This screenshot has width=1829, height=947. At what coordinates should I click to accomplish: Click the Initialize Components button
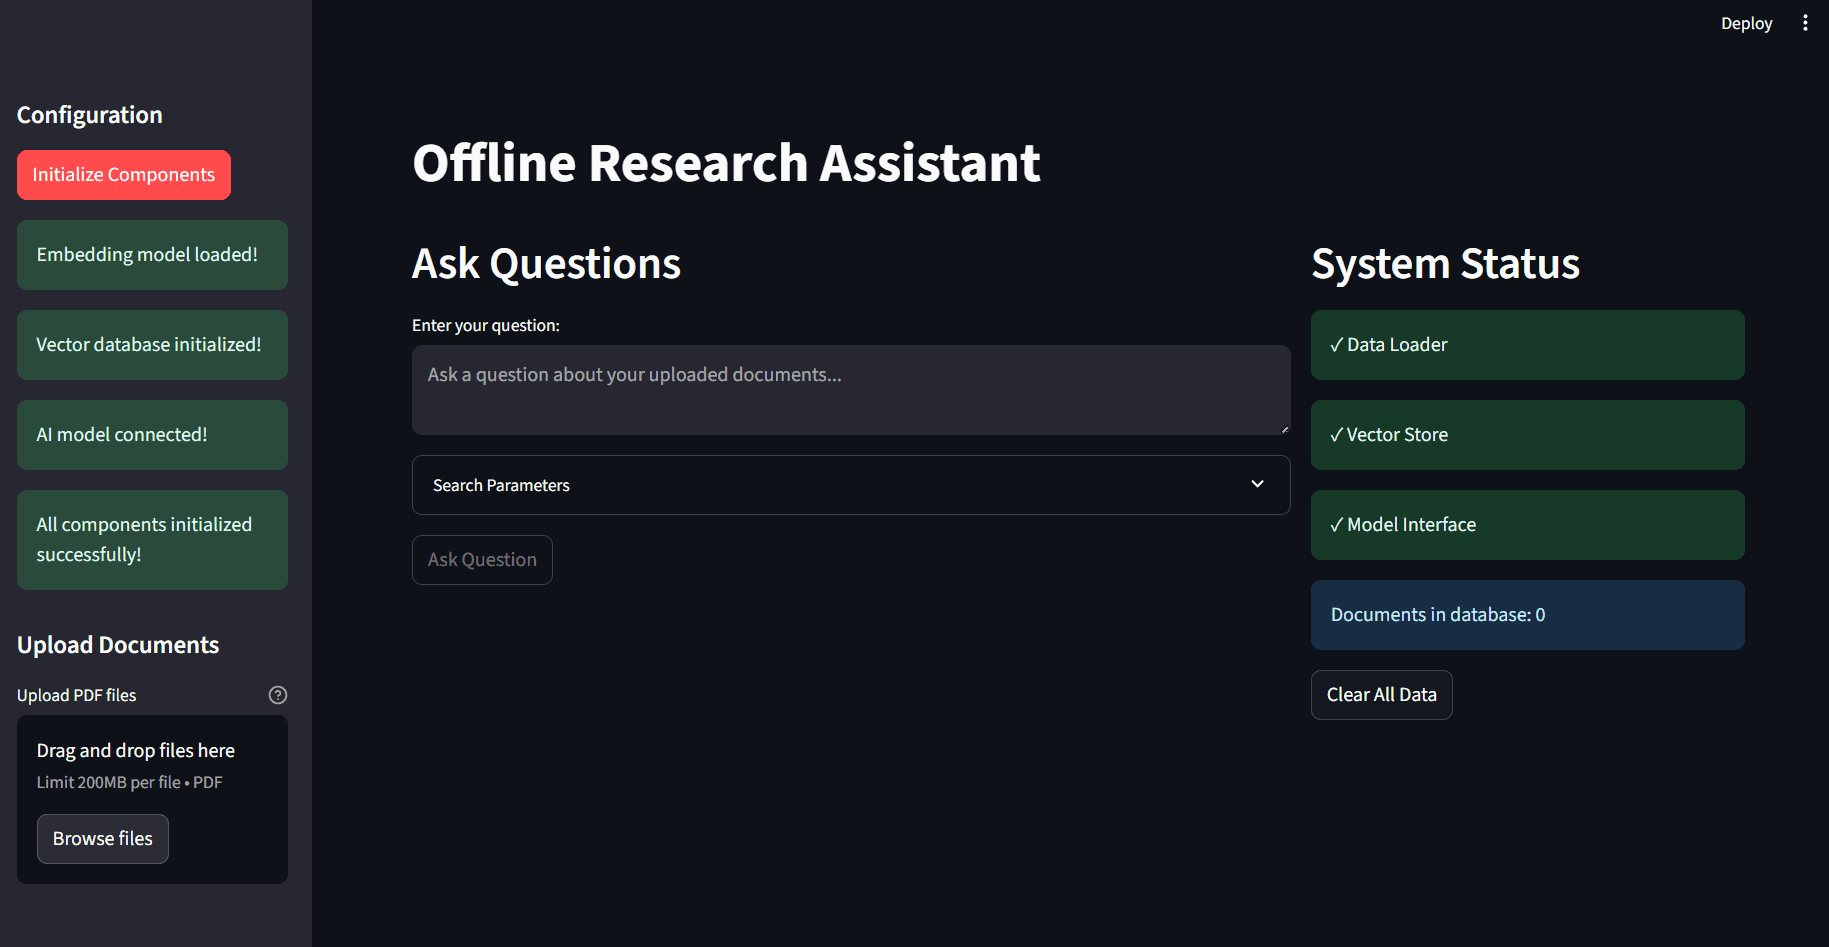pos(123,174)
